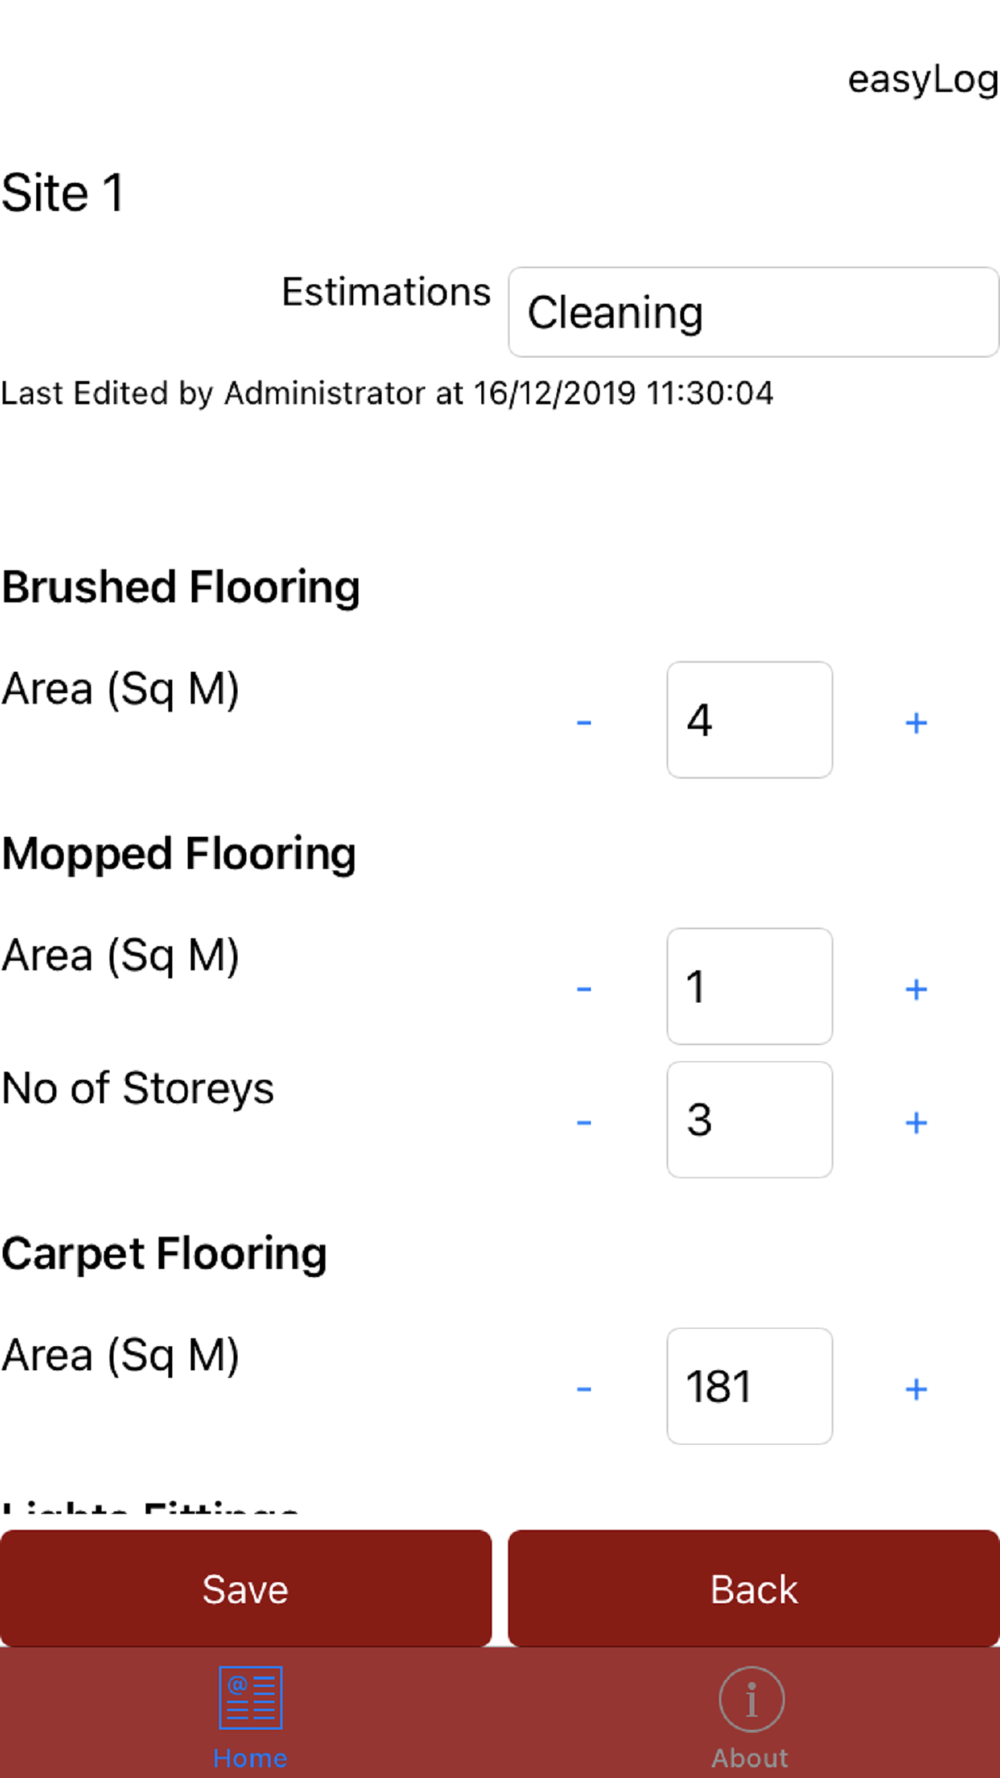1000x1778 pixels.
Task: Increase No of Storeys value
Action: click(x=916, y=1122)
